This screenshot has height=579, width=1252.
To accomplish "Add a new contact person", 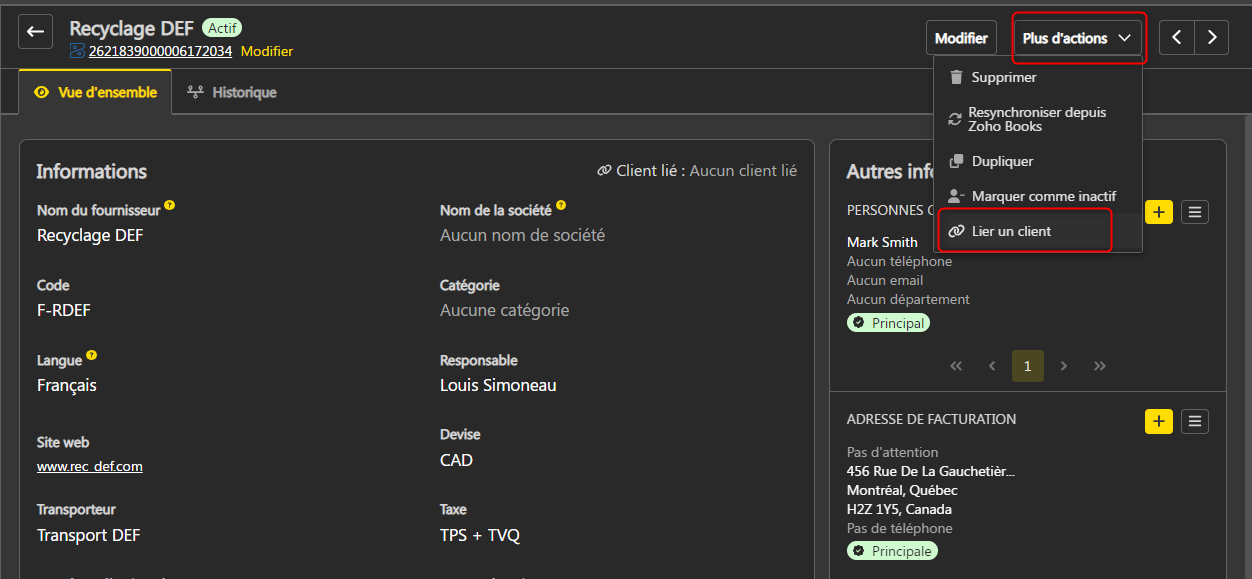I will (1158, 211).
